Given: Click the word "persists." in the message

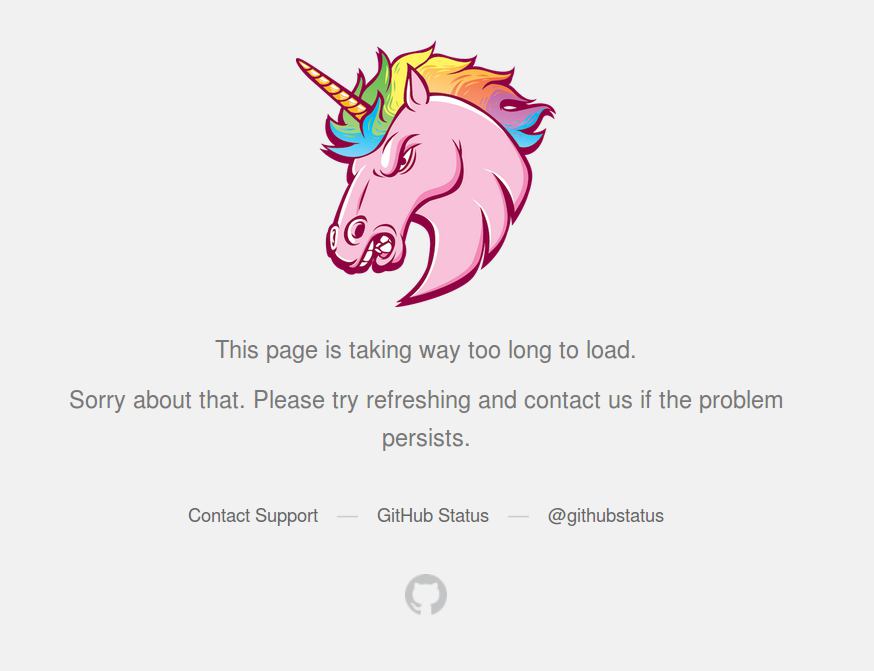Looking at the screenshot, I should click(x=426, y=439).
